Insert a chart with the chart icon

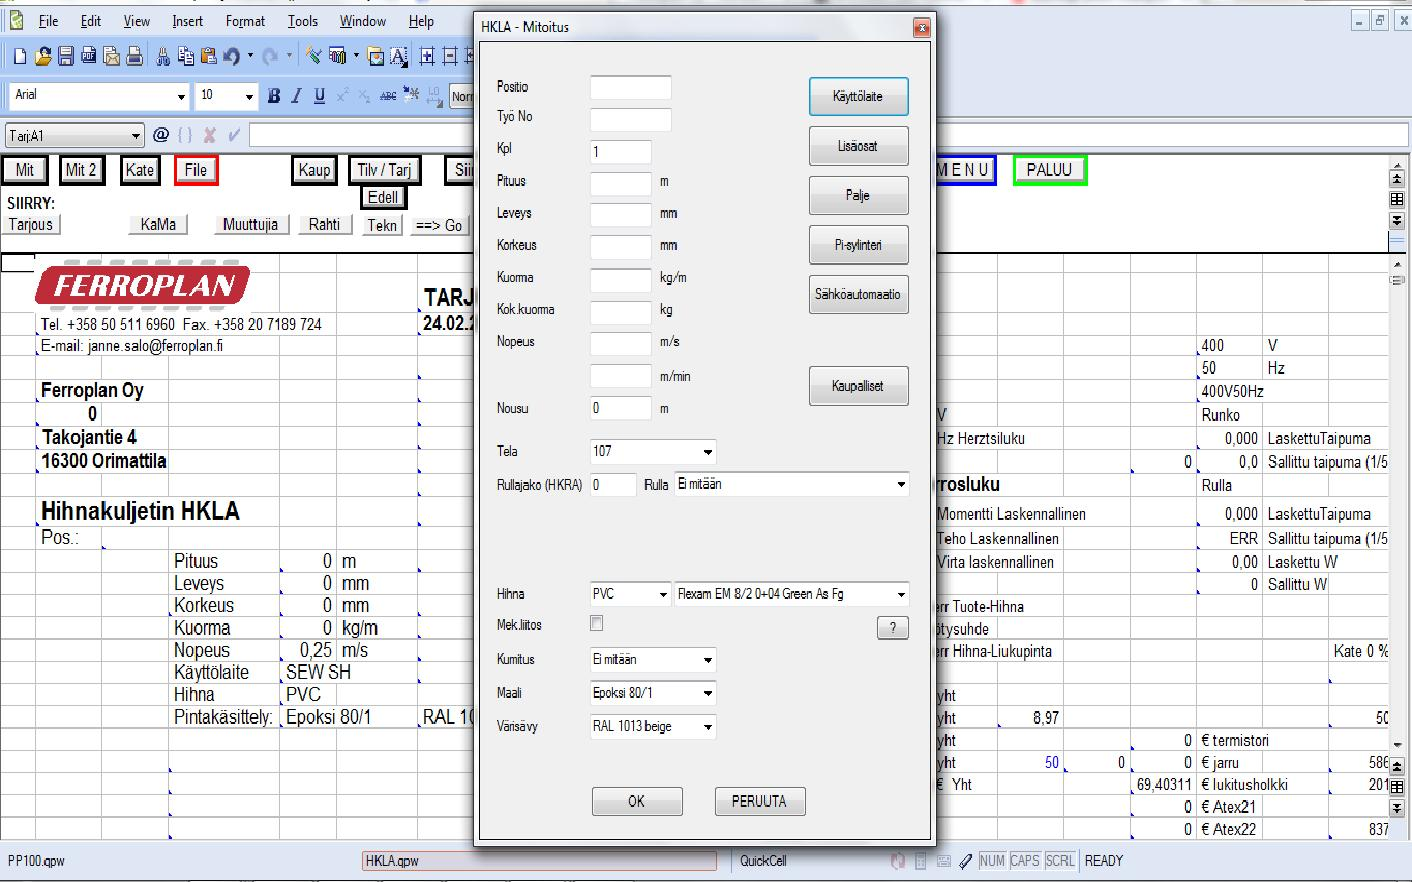(x=338, y=57)
